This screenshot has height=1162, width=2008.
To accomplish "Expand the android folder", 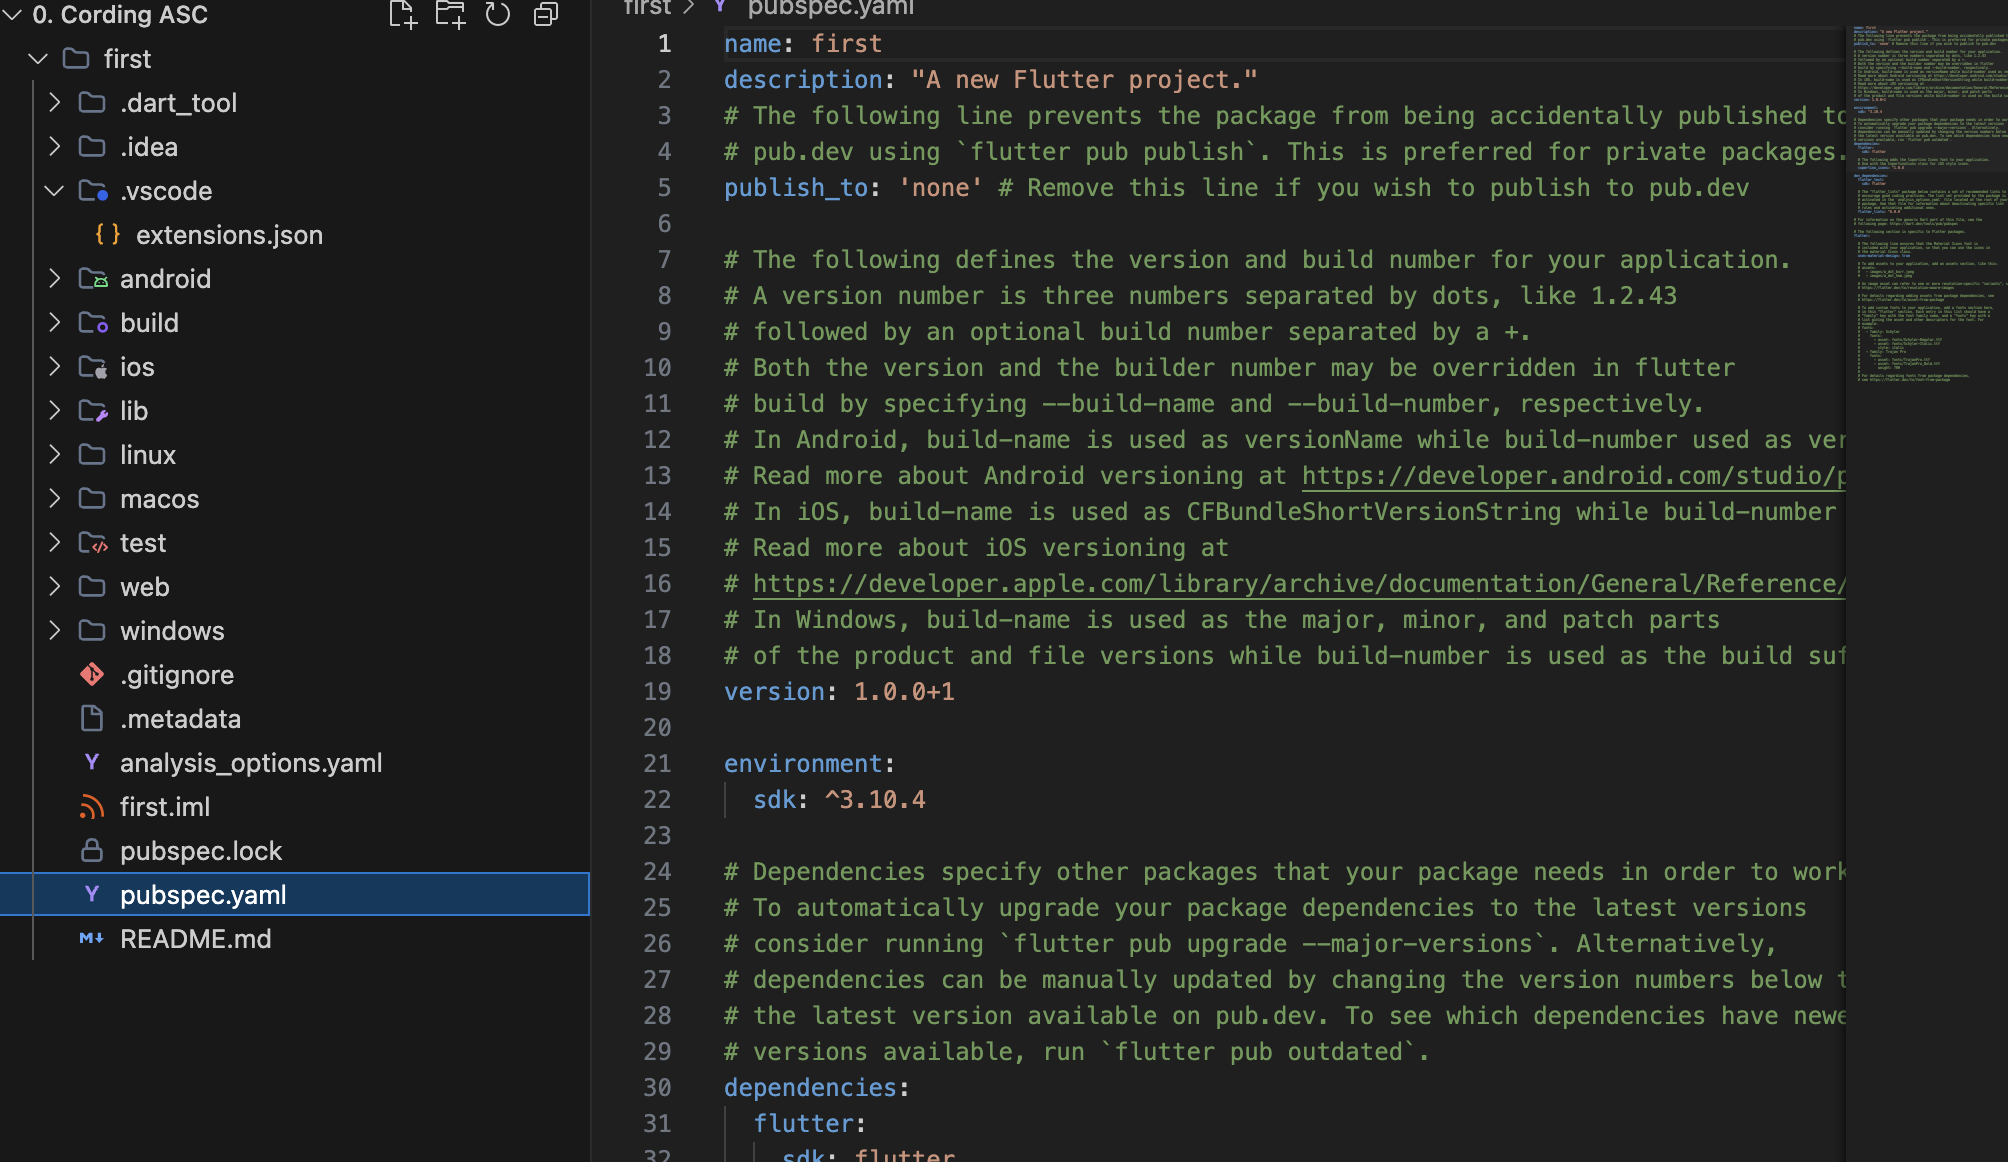I will point(55,279).
